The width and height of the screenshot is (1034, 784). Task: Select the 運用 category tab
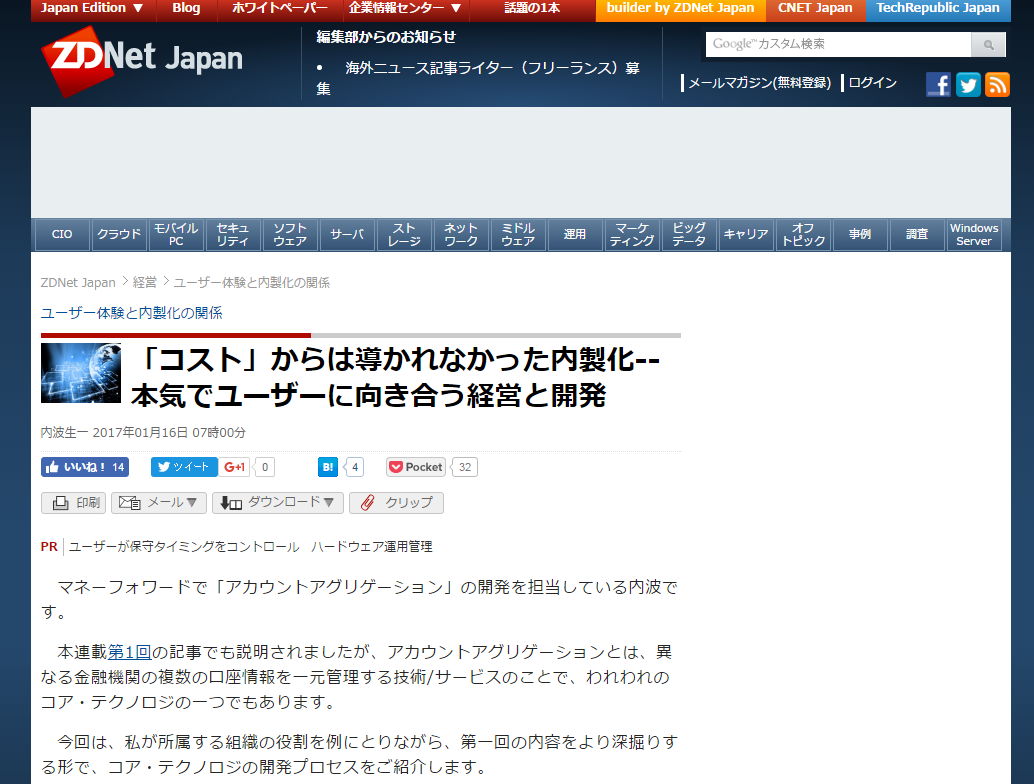click(575, 235)
